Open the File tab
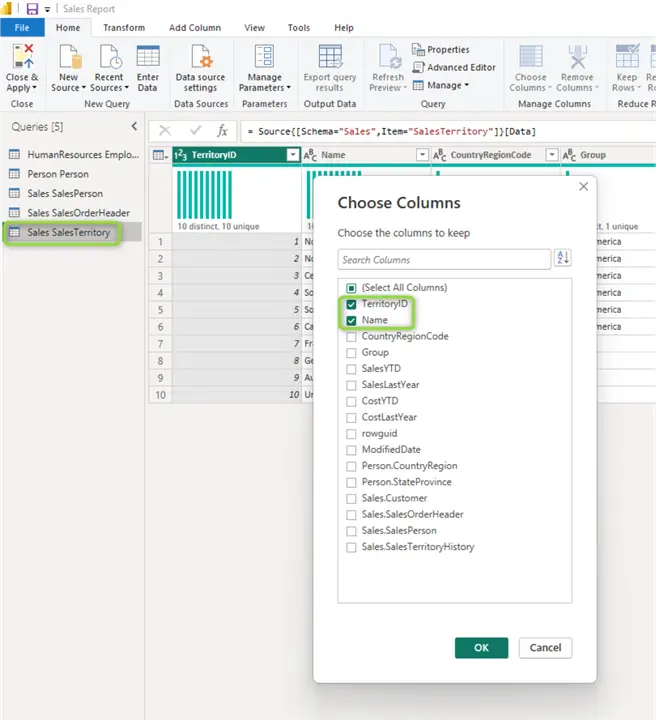This screenshot has width=656, height=720. [x=22, y=28]
